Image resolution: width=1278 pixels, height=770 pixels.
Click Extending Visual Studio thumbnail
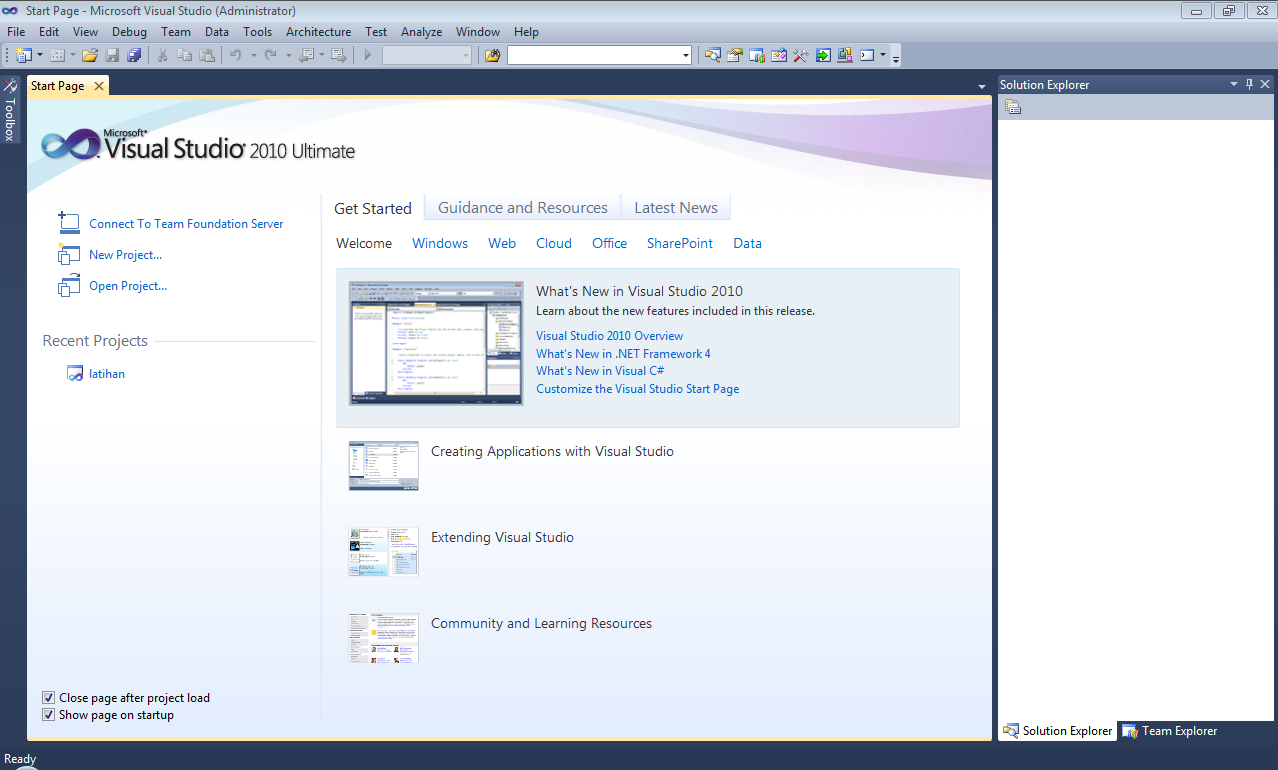[384, 552]
